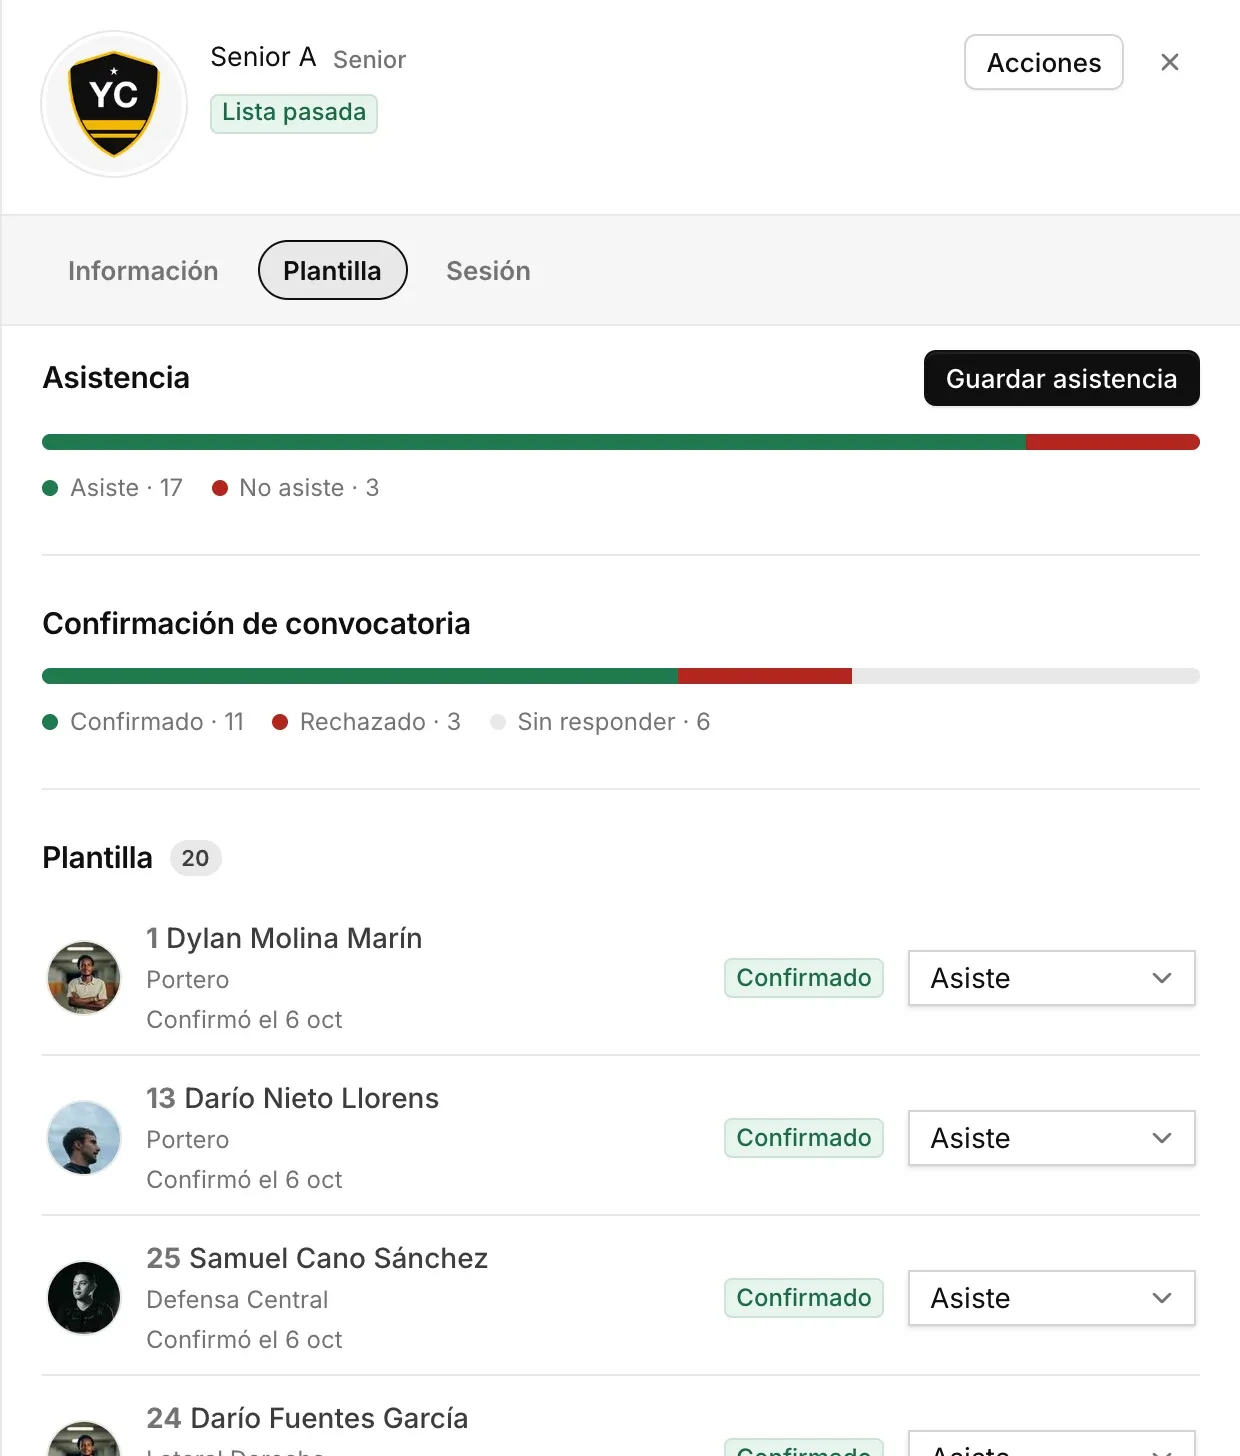Viewport: 1240px width, 1456px height.
Task: Open the Acciones menu
Action: (1044, 62)
